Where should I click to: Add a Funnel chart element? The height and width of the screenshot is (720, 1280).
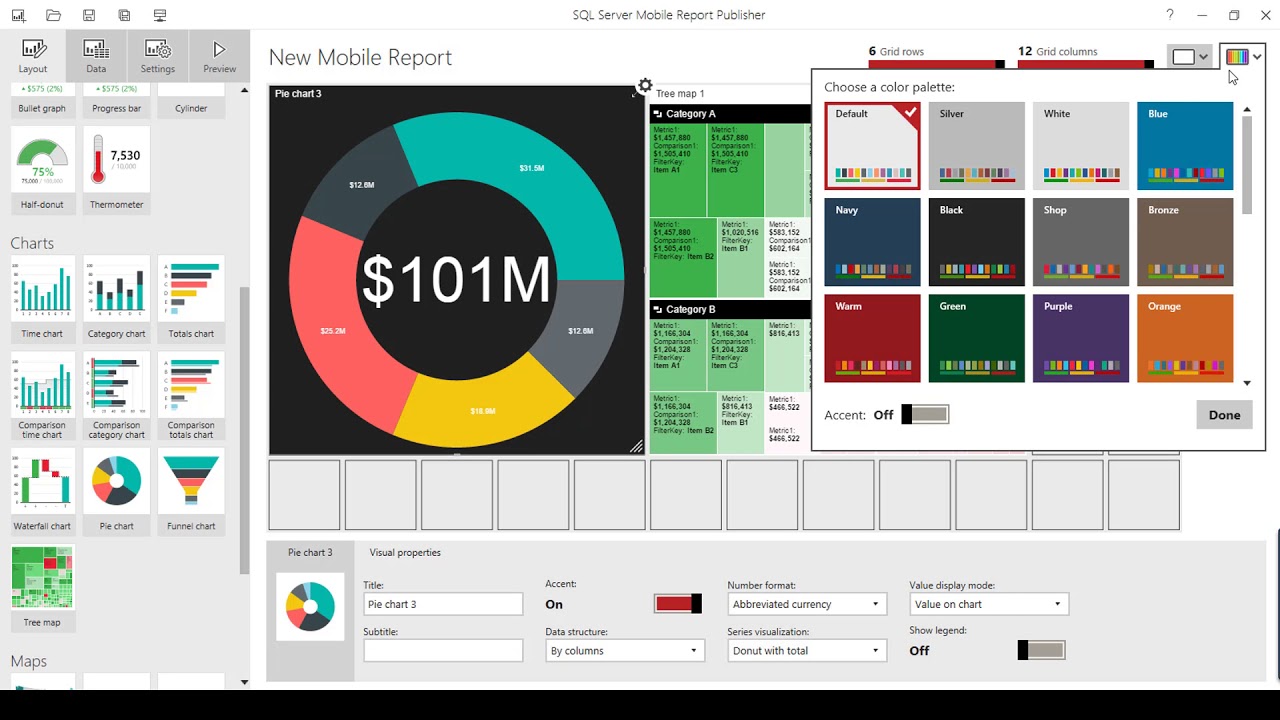point(191,491)
